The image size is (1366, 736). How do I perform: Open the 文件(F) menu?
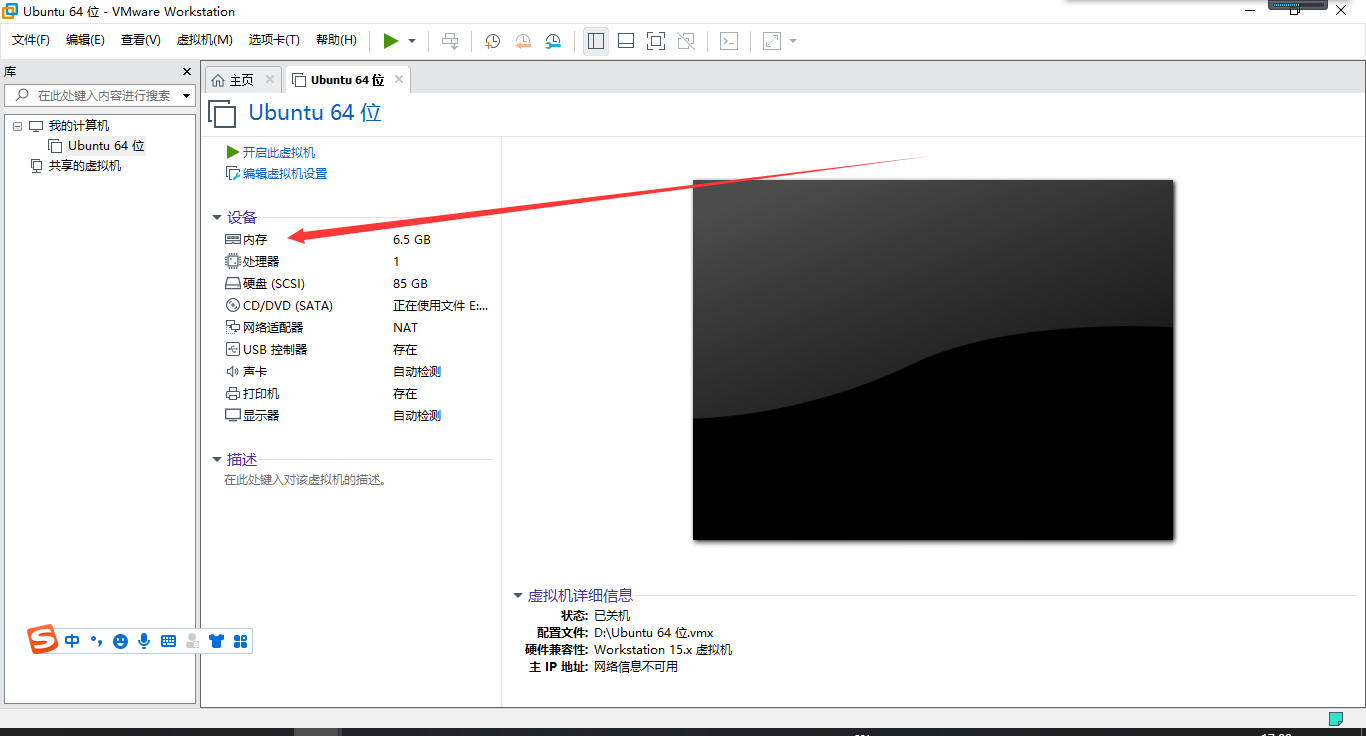coord(31,40)
